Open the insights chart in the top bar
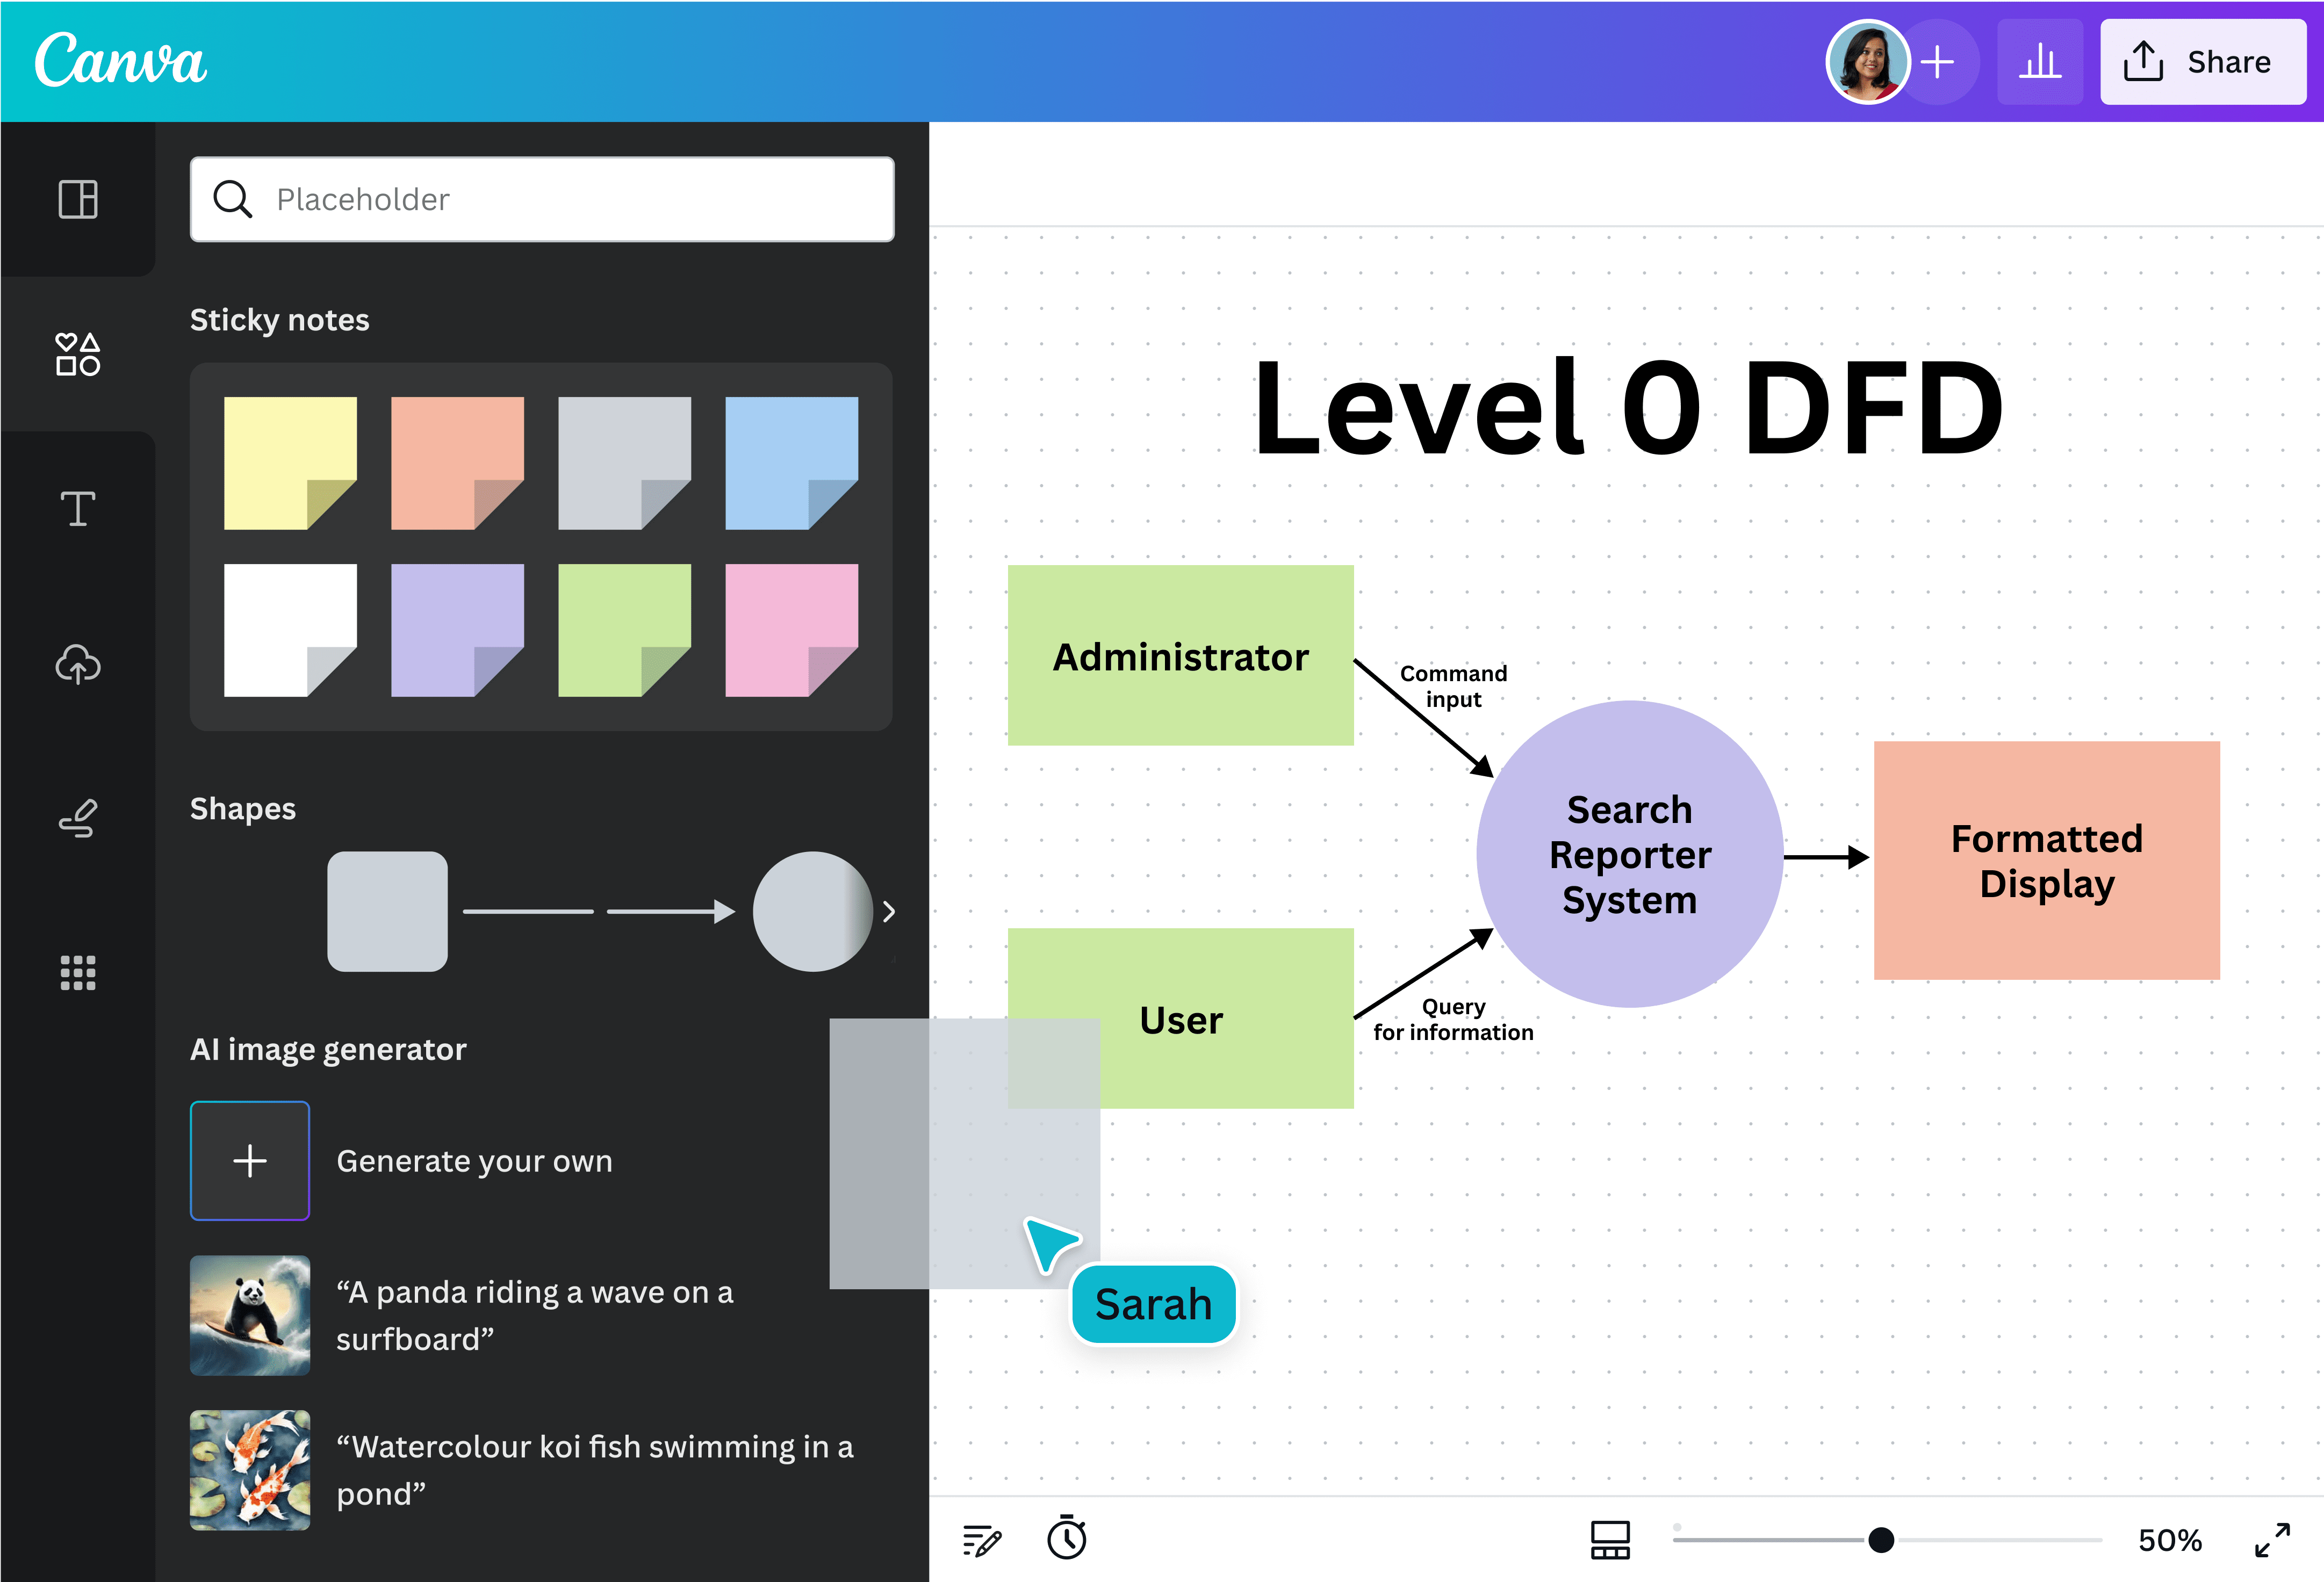This screenshot has width=2324, height=1582. (x=2040, y=61)
